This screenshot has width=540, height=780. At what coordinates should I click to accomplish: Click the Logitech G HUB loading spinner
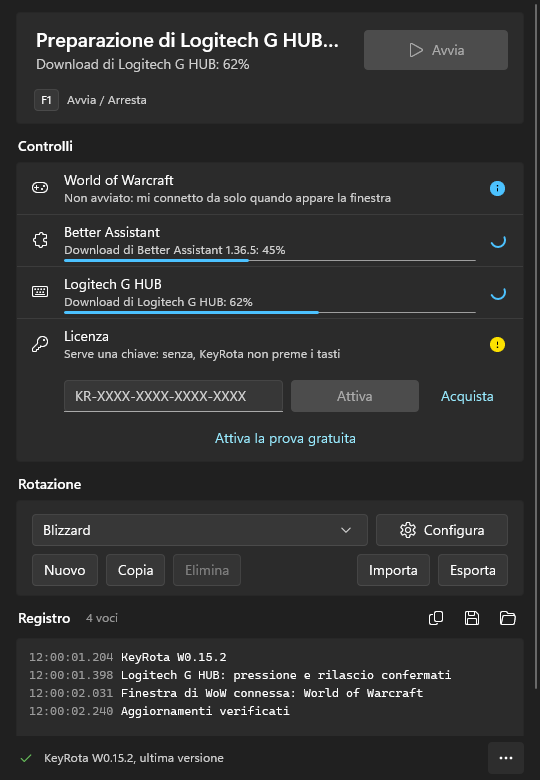(498, 292)
